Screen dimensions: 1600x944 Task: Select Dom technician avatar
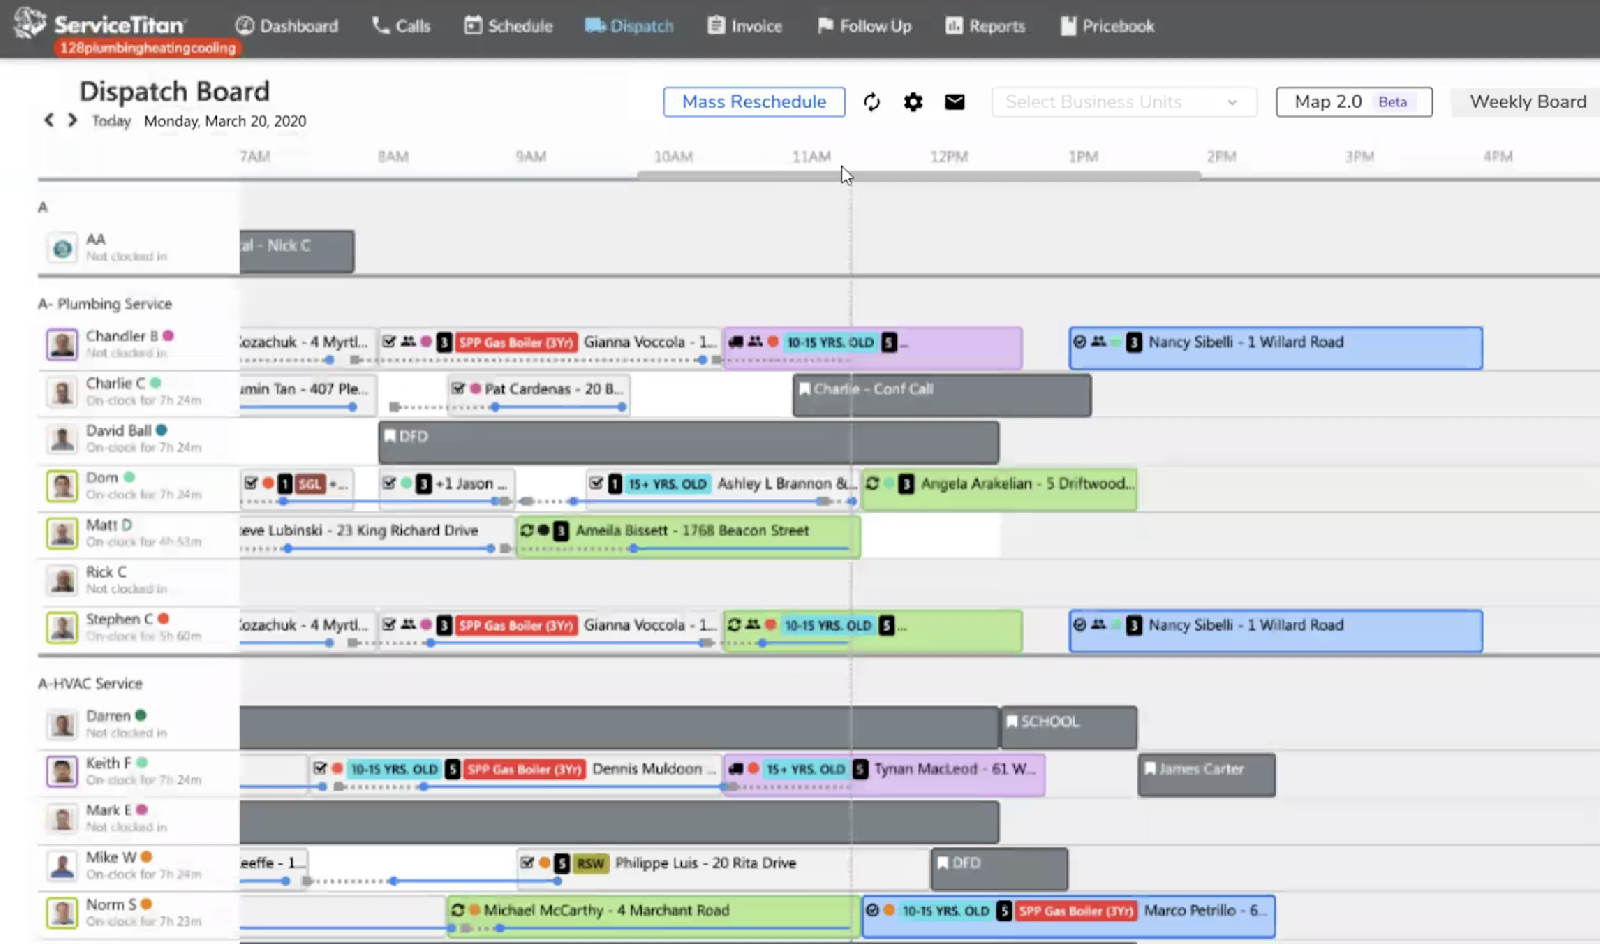pos(62,486)
